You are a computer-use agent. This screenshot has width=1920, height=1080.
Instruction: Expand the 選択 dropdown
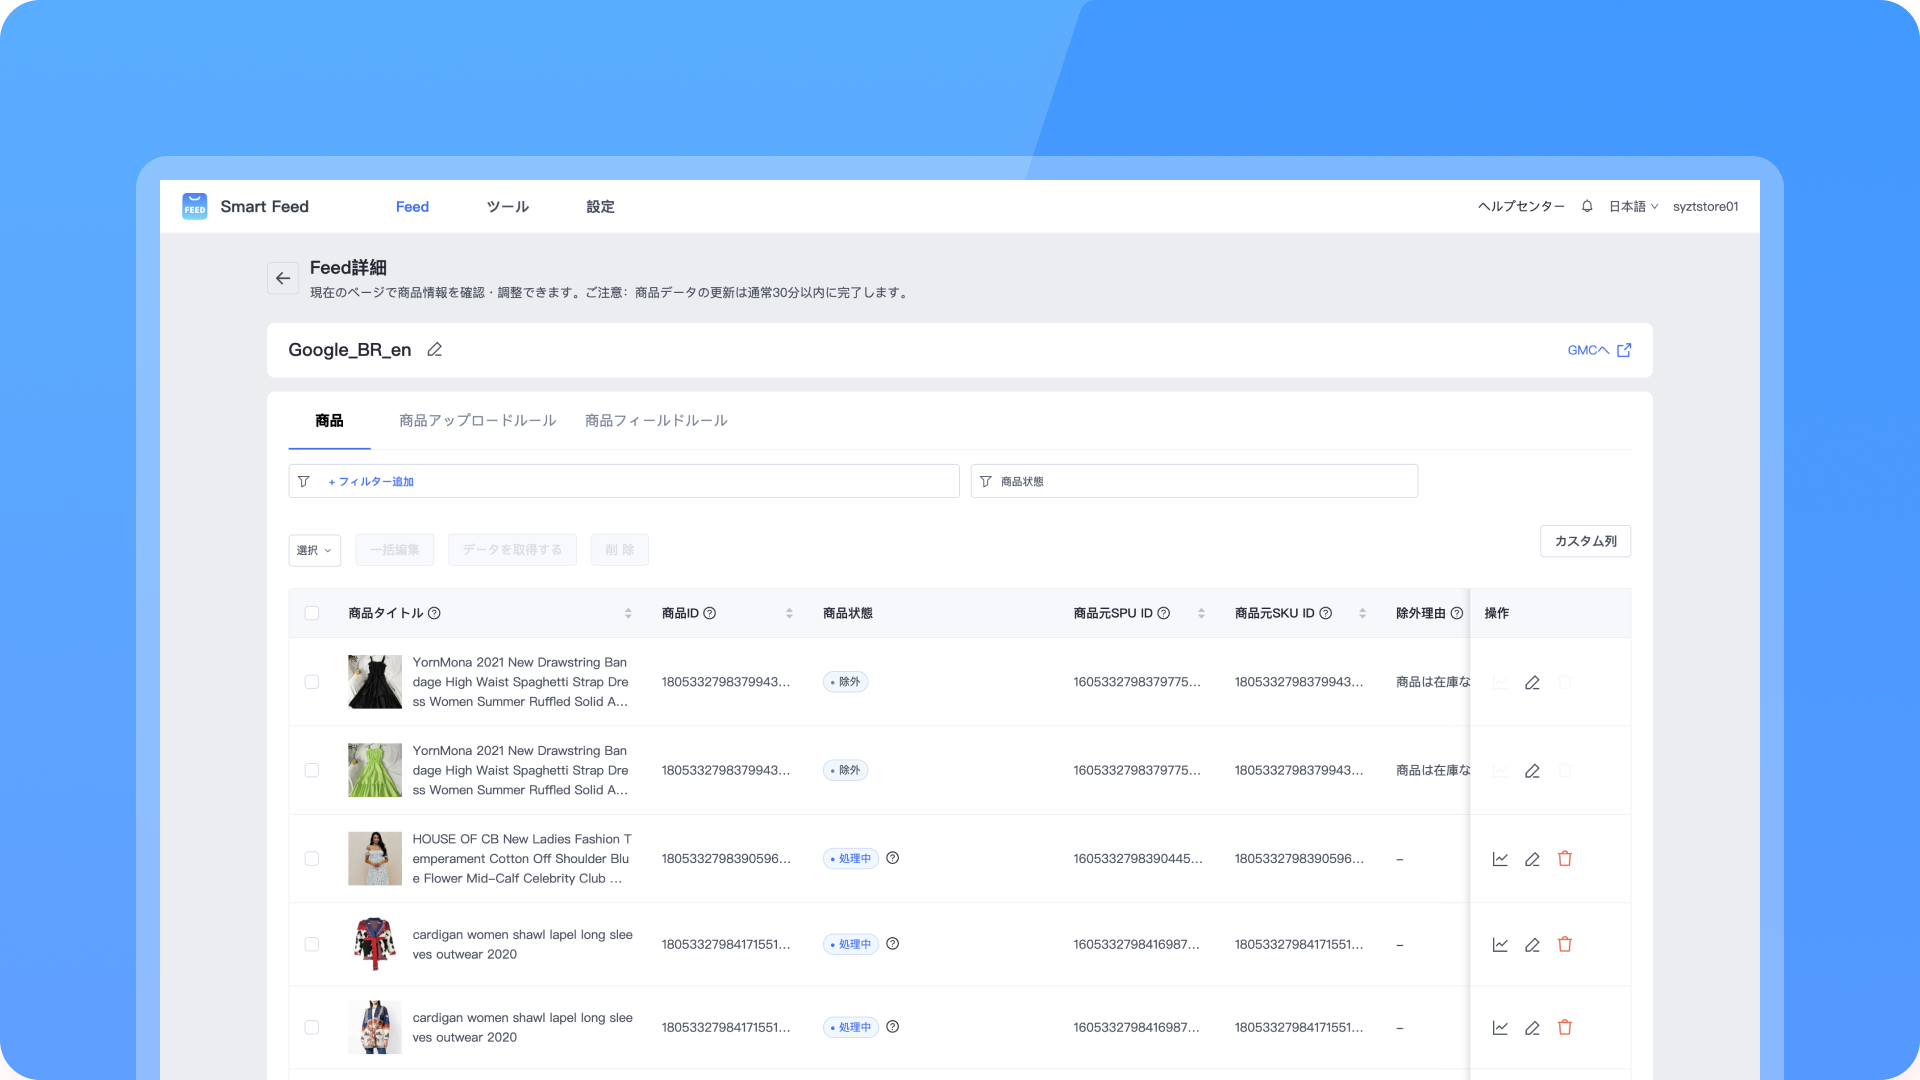(314, 550)
